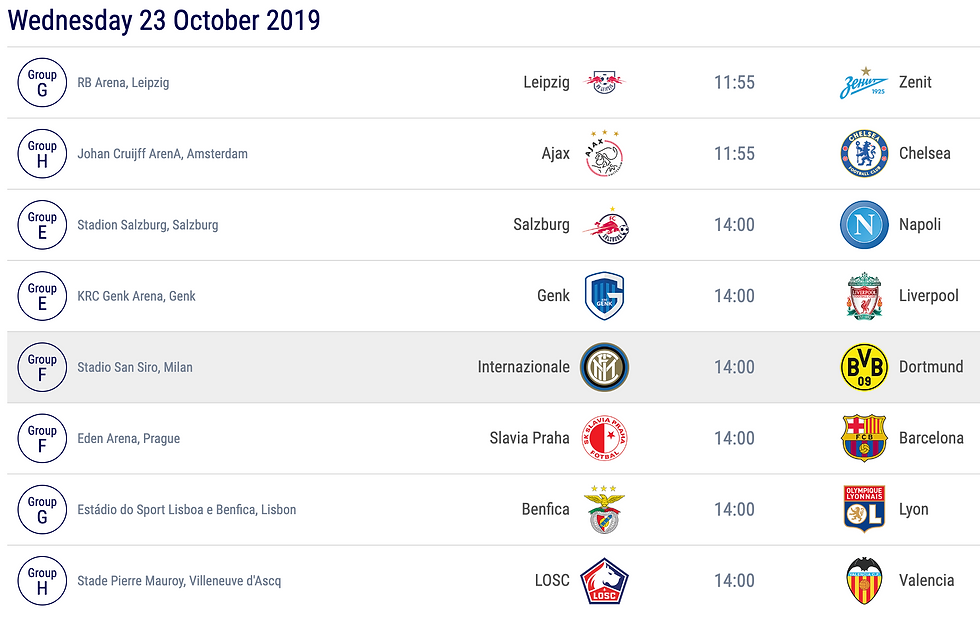Screen dimensions: 980x624
Task: Click Group G badge for Leipzig match
Action: (x=42, y=83)
